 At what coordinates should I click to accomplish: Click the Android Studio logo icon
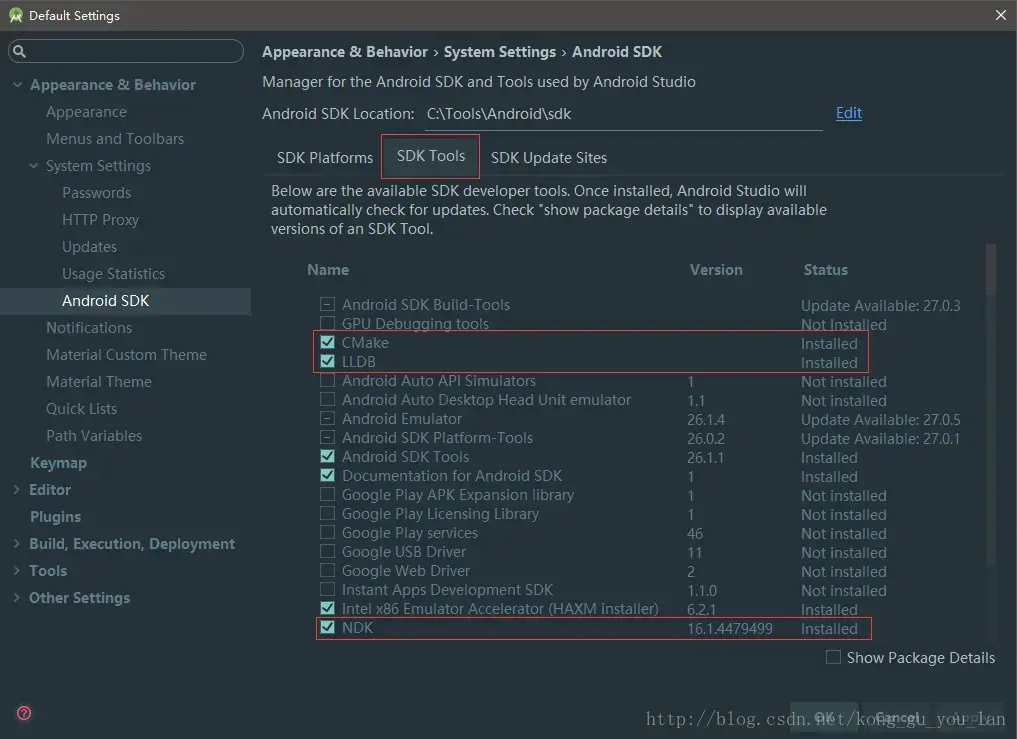tap(16, 15)
